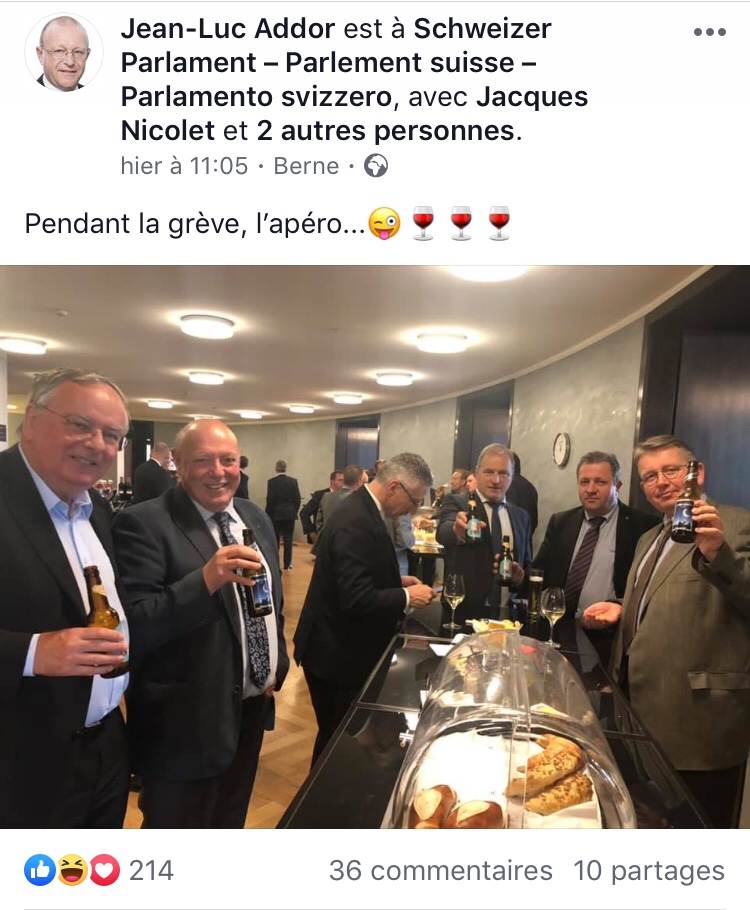Click the first wine glass emoji
The height and width of the screenshot is (910, 750).
(423, 223)
